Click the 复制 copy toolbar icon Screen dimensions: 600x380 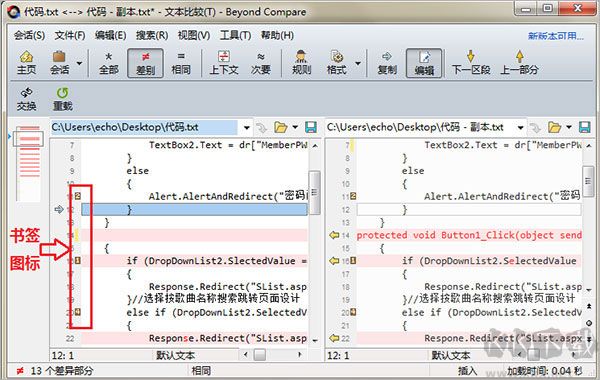387,63
